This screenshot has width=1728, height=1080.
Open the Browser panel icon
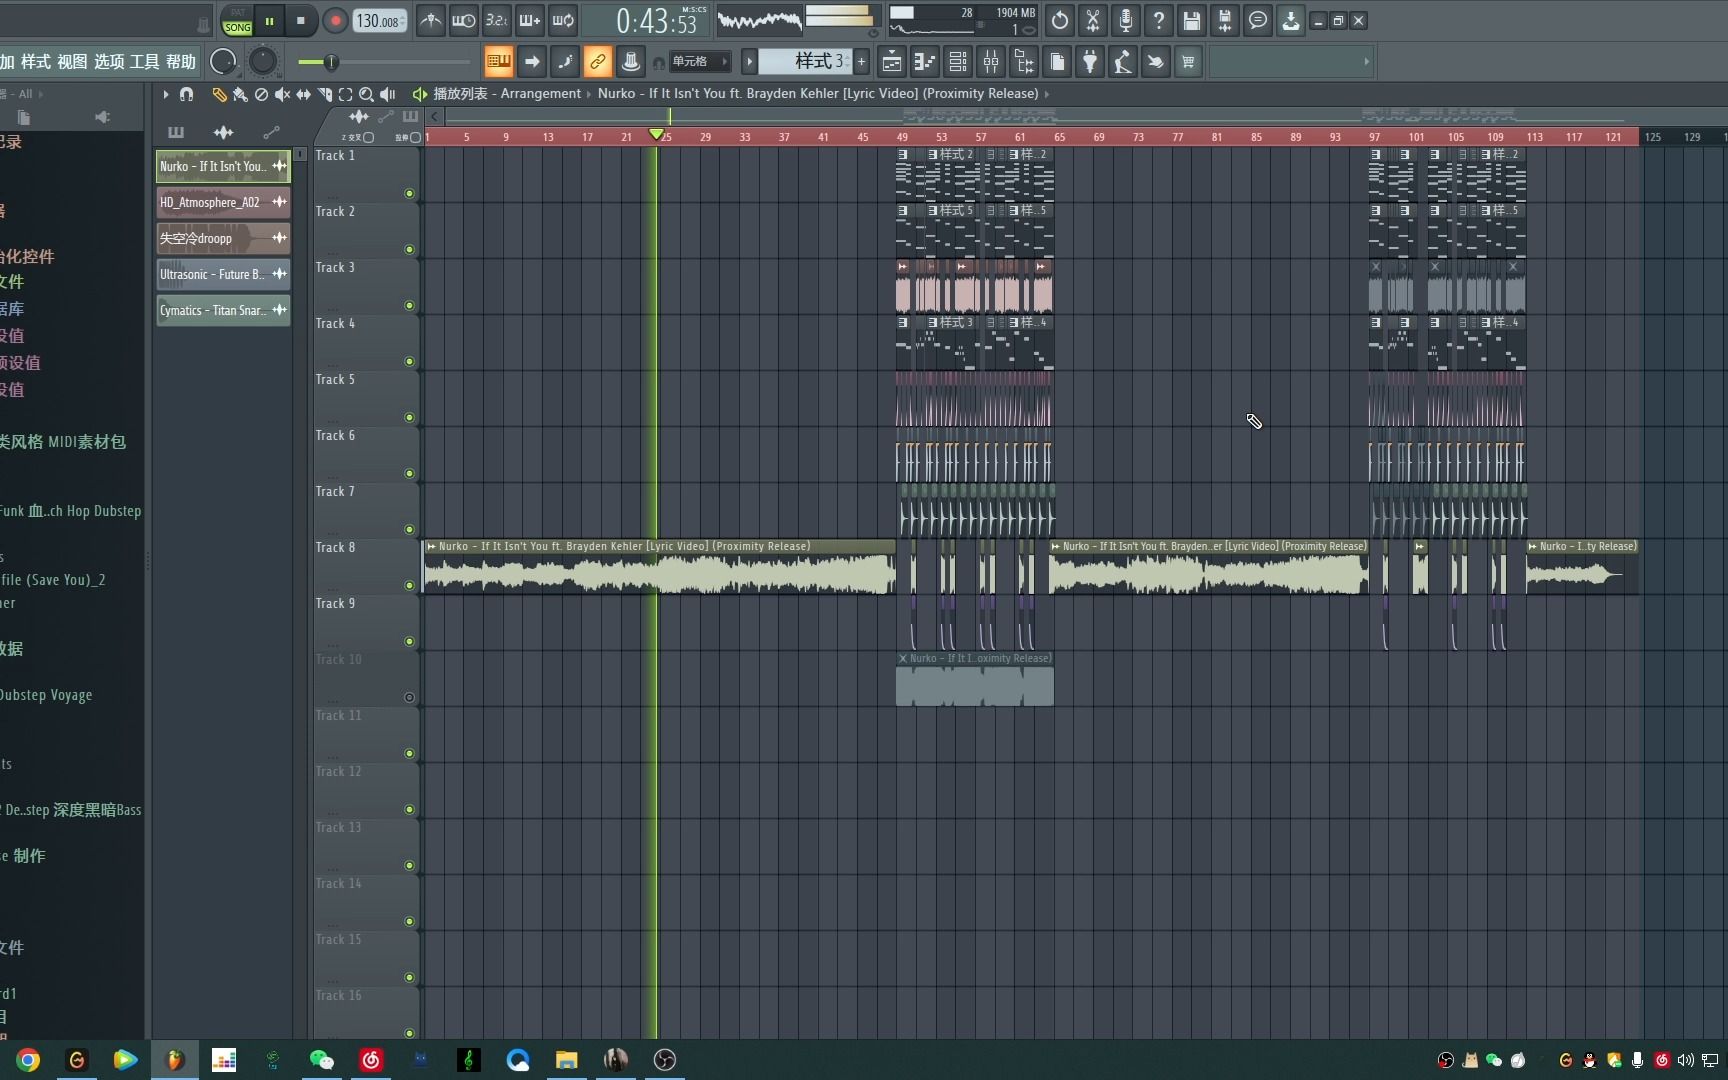click(1024, 62)
